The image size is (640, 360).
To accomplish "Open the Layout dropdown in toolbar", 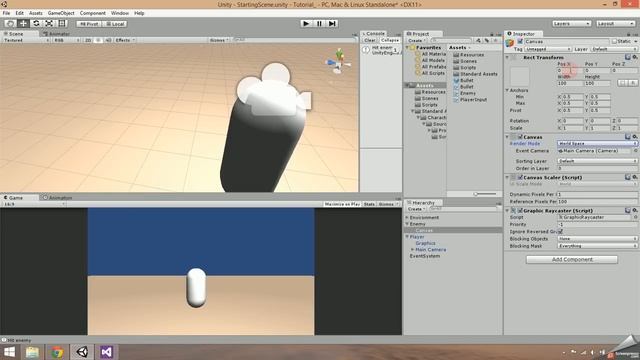I will point(615,24).
